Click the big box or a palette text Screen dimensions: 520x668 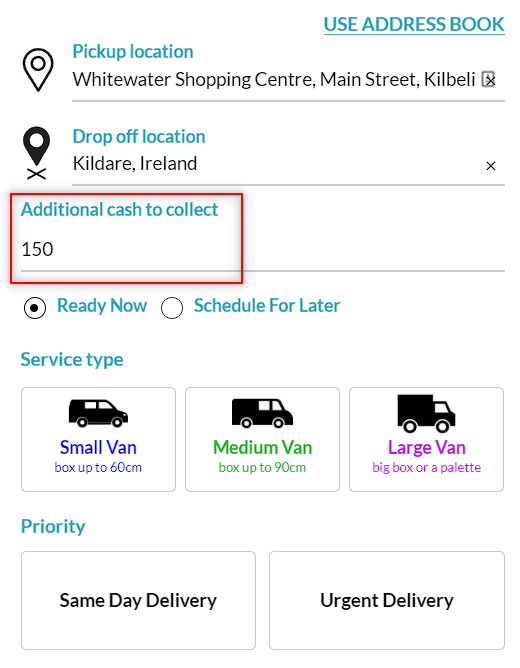pos(426,468)
